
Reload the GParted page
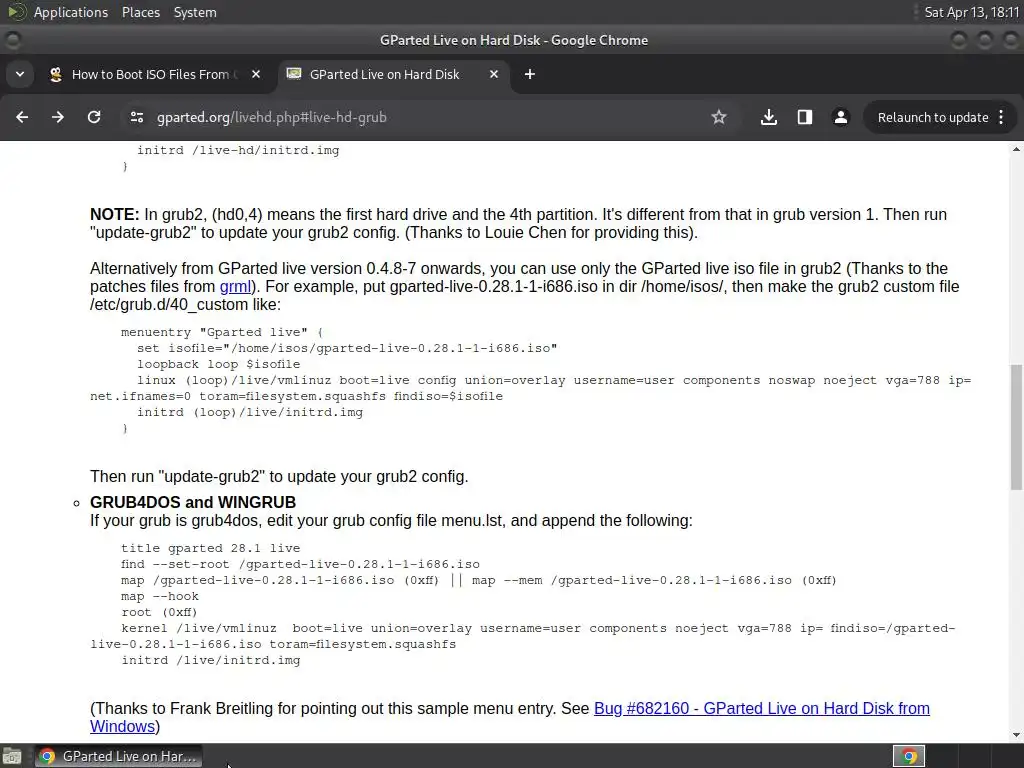[x=94, y=117]
